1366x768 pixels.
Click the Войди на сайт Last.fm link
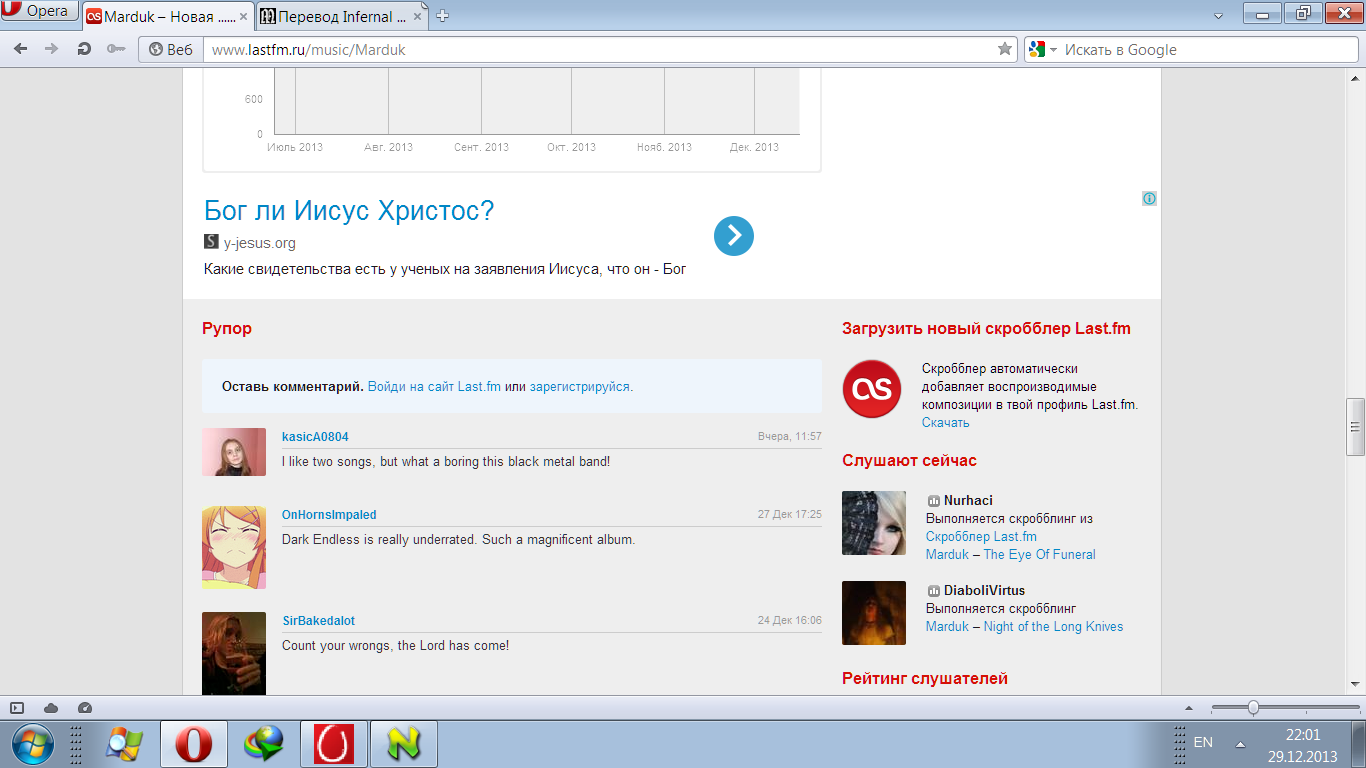pos(434,386)
